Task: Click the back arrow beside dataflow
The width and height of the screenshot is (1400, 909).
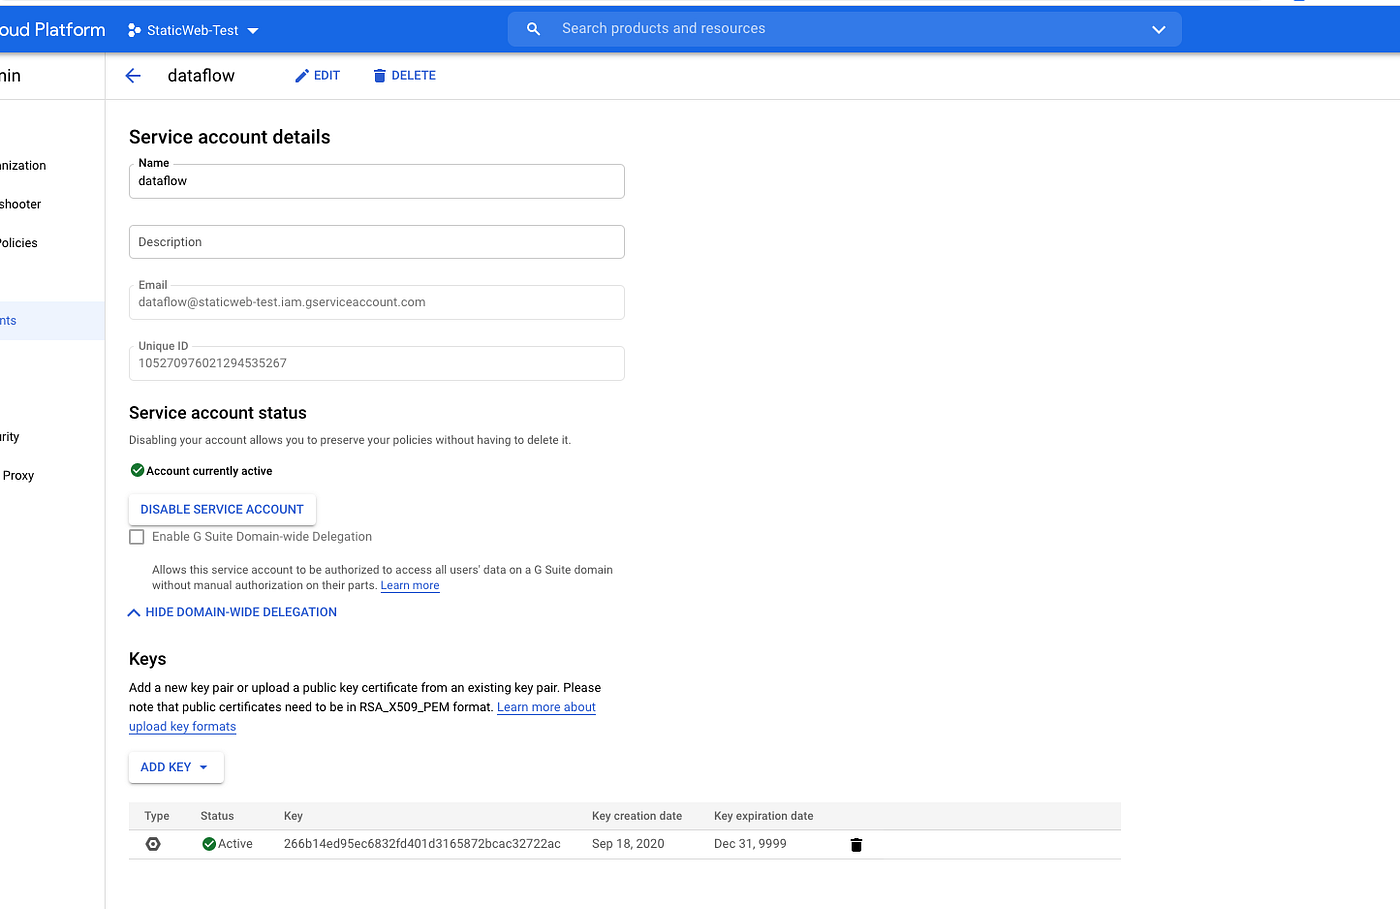Action: [133, 75]
